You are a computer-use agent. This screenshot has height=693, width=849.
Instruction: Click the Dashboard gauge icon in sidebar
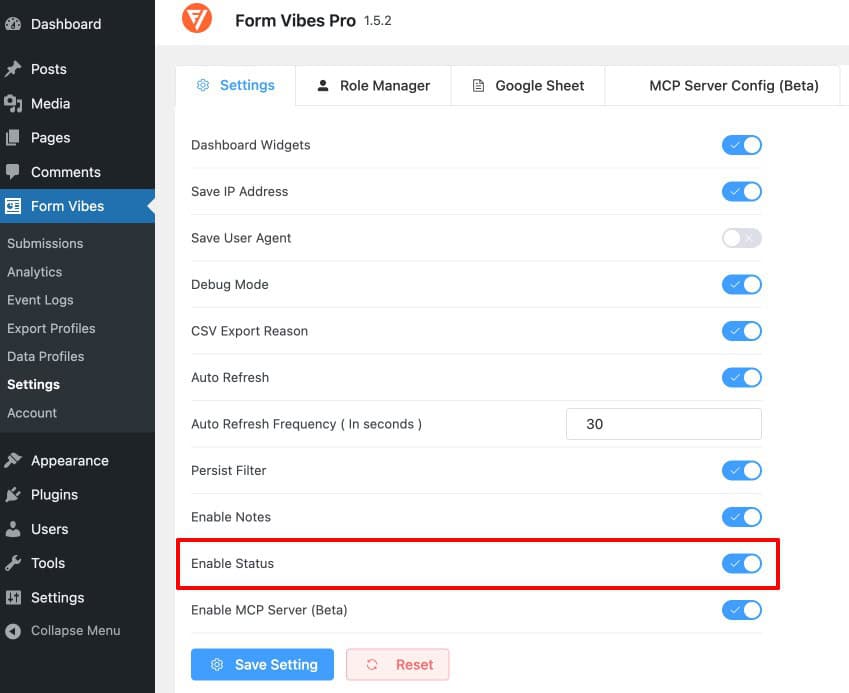(13, 24)
